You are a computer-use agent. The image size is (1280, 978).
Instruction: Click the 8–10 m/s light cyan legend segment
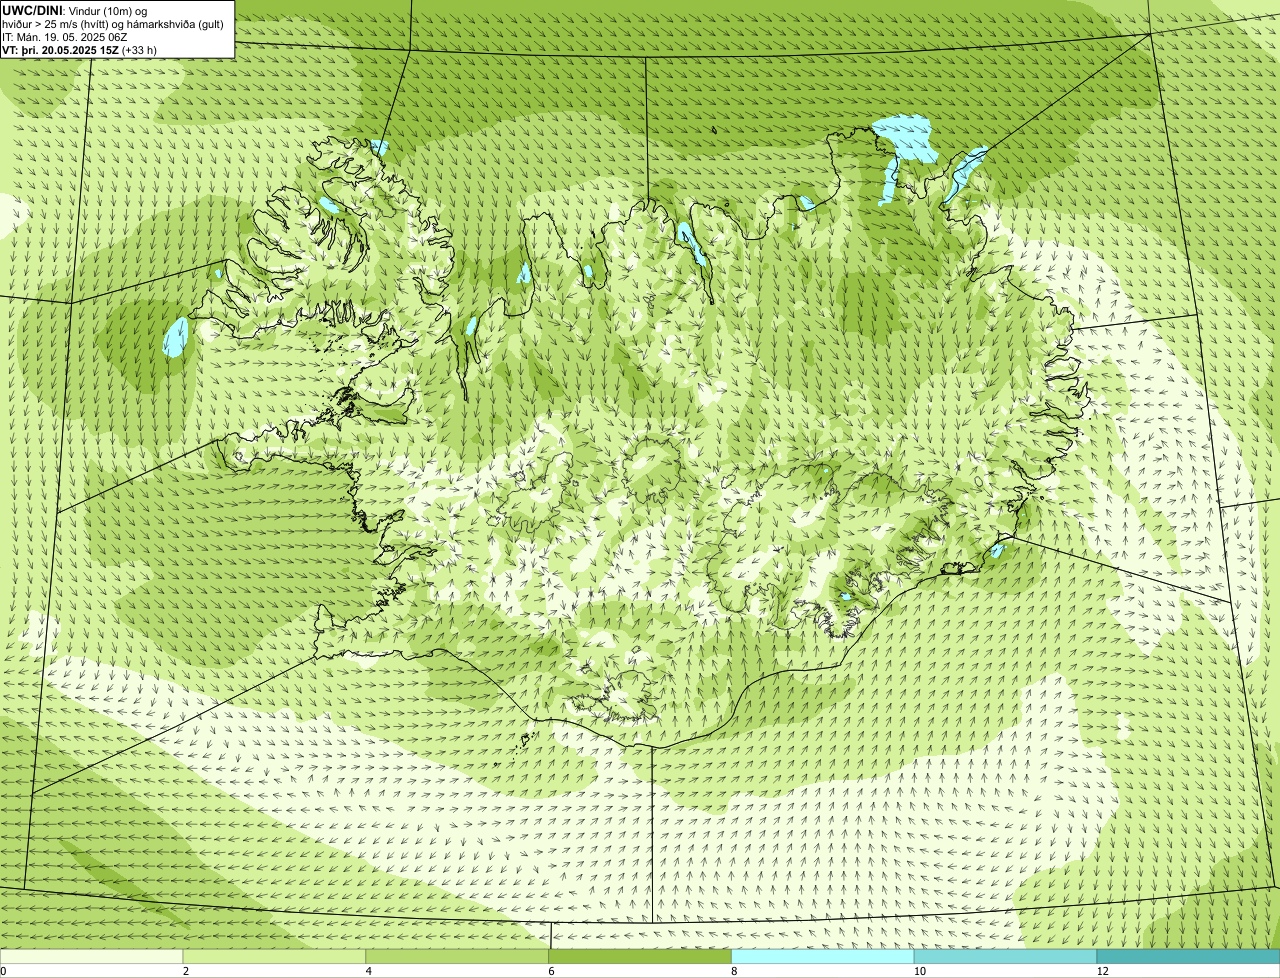(823, 957)
